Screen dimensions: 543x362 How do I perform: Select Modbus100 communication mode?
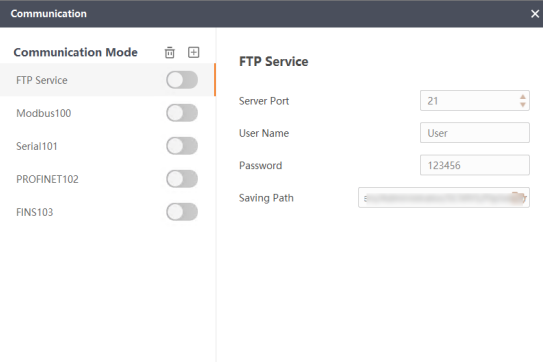click(107, 113)
